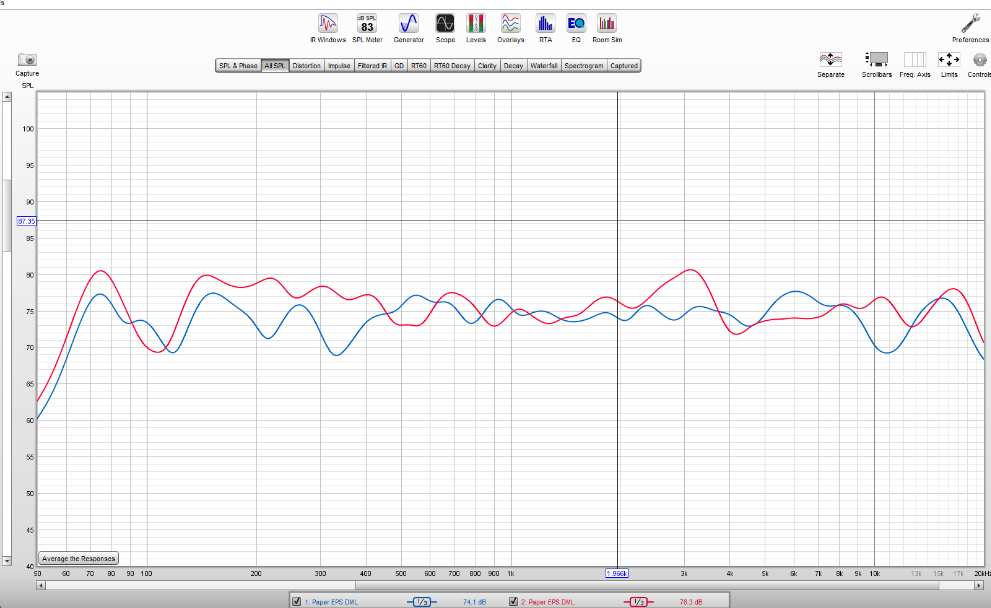Open the RTA analyzer
The width and height of the screenshot is (991, 608).
[545, 28]
